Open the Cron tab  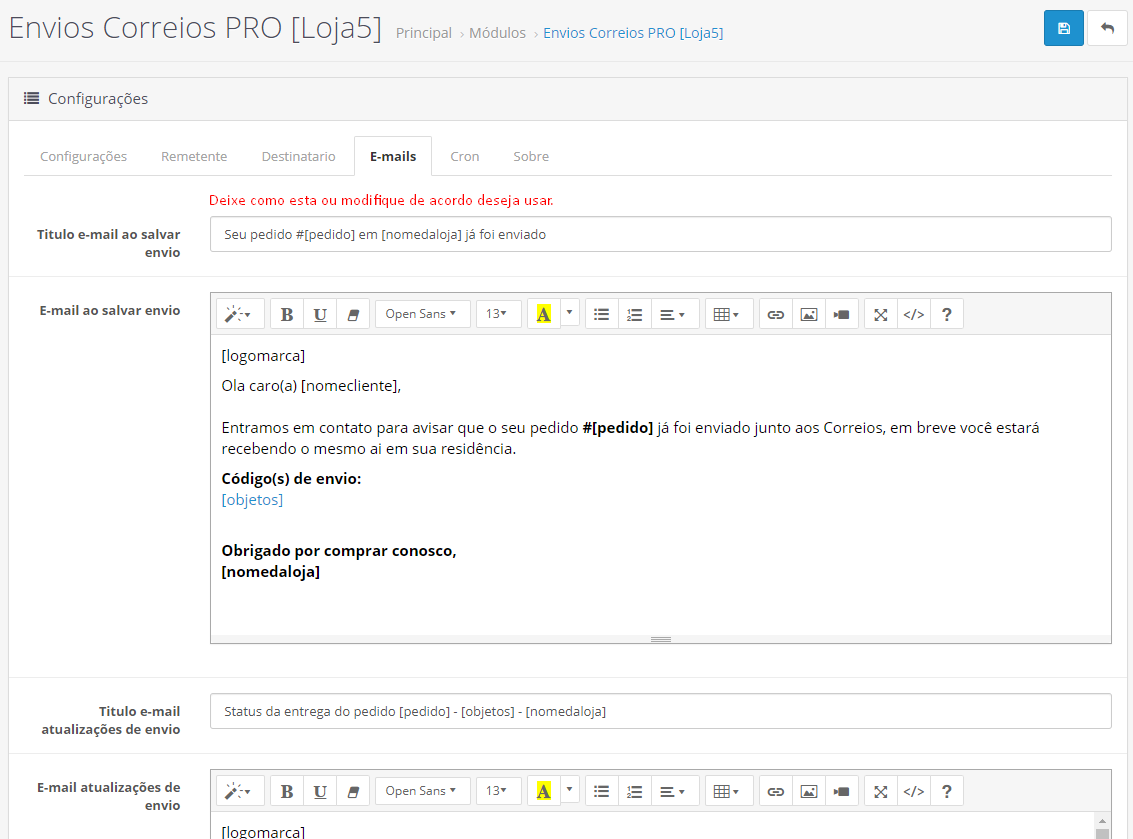coord(465,156)
